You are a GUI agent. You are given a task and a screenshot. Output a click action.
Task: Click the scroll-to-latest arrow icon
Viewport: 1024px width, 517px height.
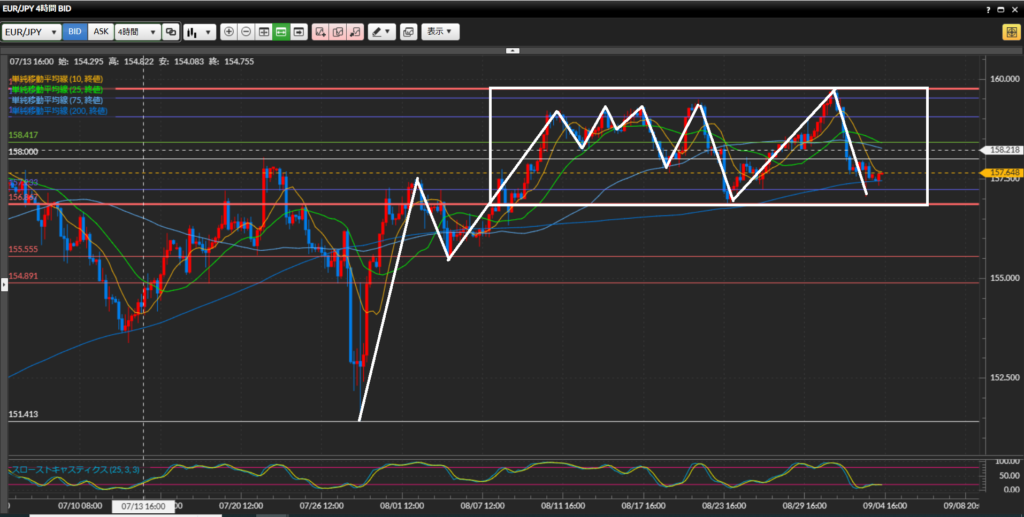(298, 32)
